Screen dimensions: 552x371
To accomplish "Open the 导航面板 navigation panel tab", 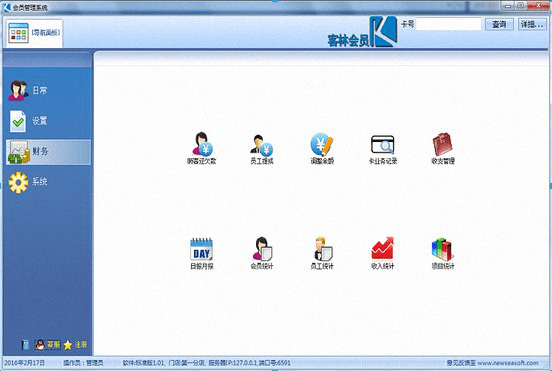I will tap(34, 33).
